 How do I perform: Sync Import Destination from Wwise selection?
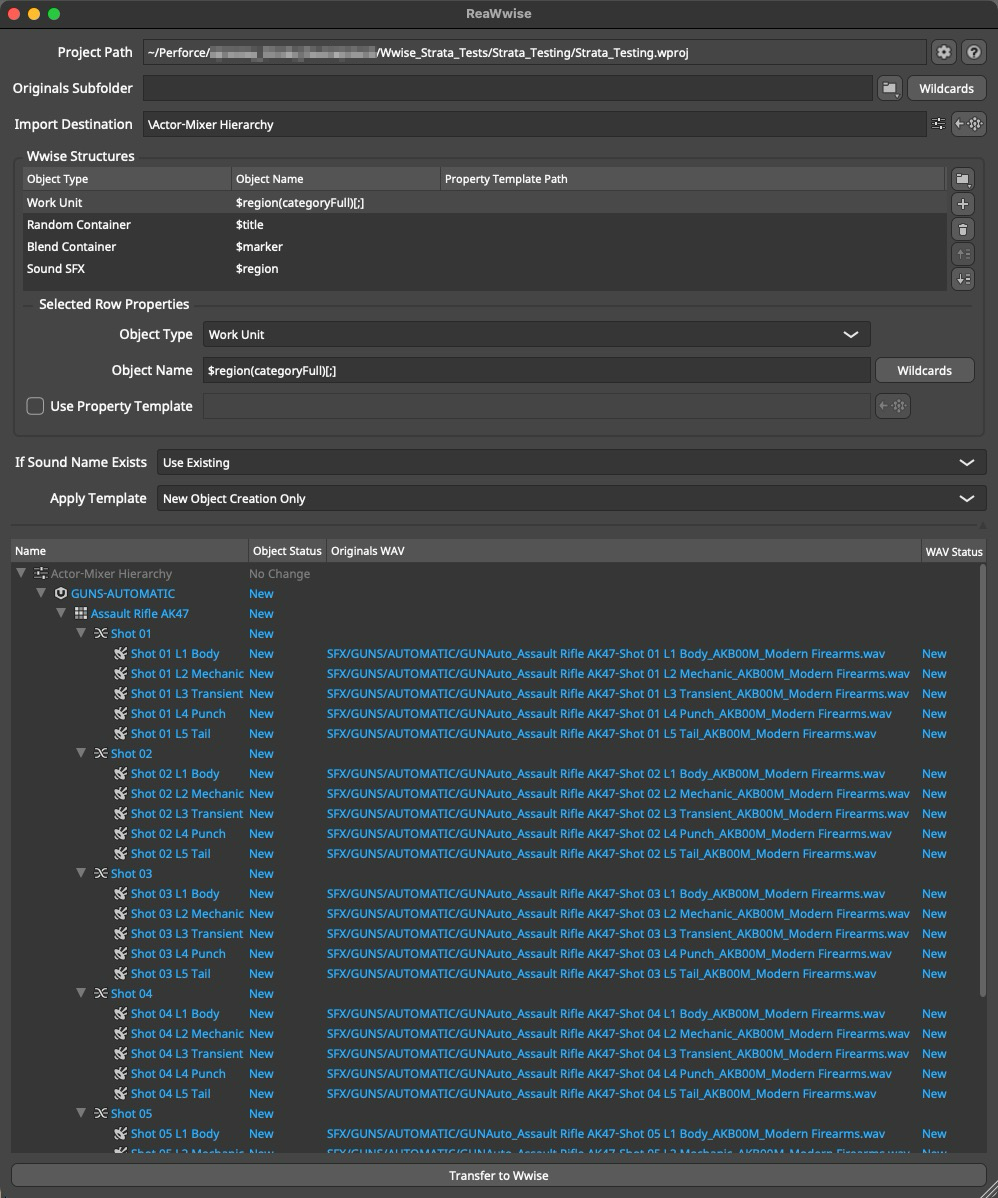tap(968, 124)
